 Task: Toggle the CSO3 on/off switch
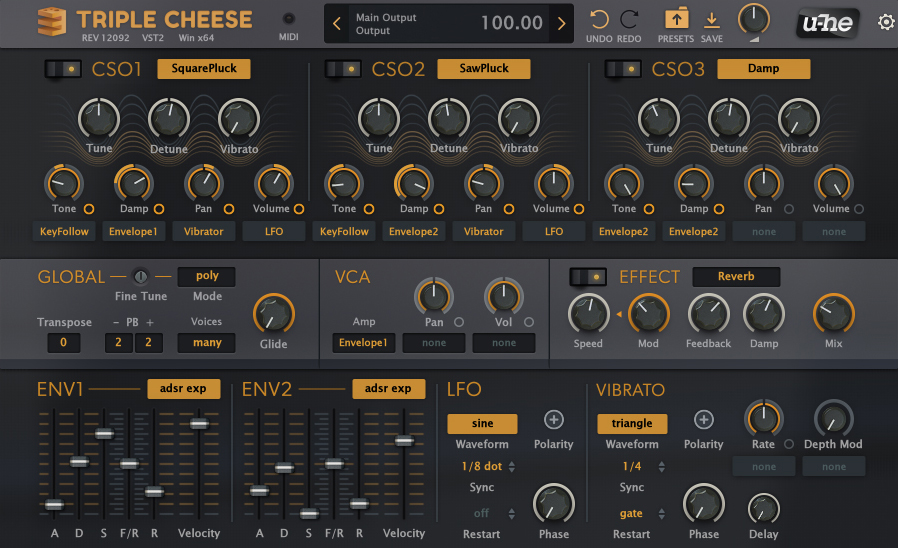point(623,69)
